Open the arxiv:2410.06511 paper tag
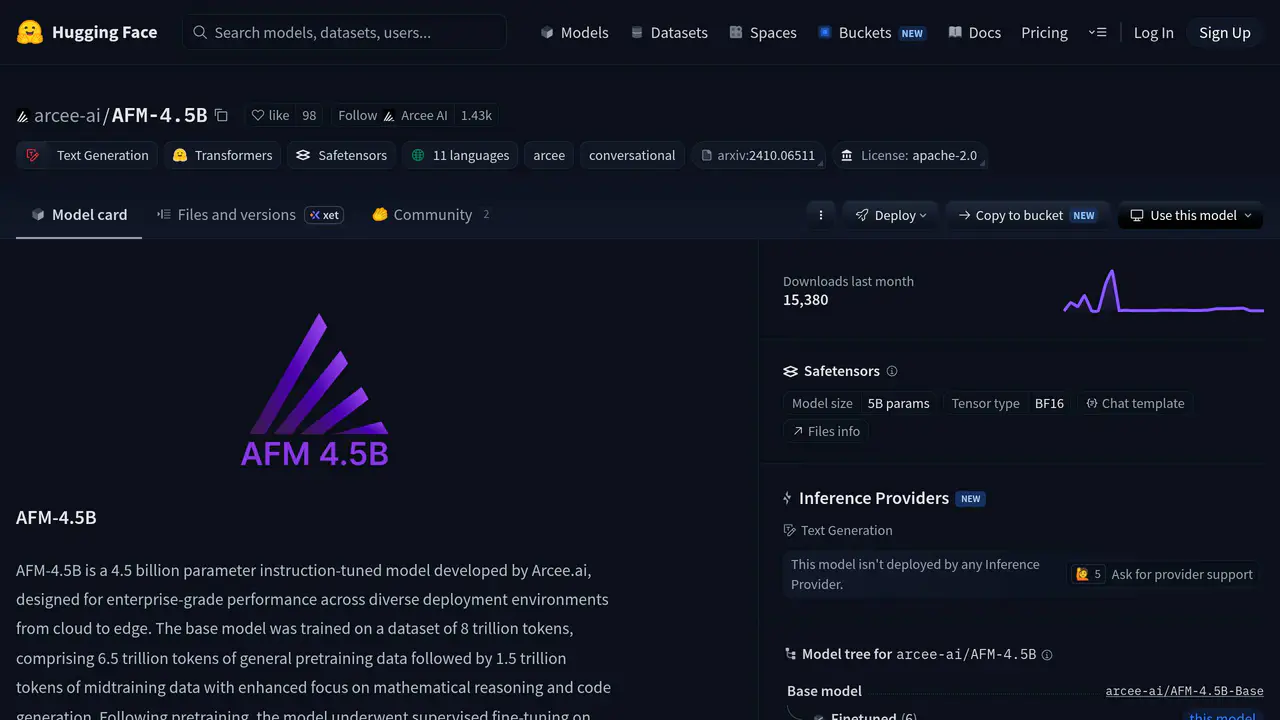Image resolution: width=1280 pixels, height=720 pixels. pyautogui.click(x=758, y=155)
